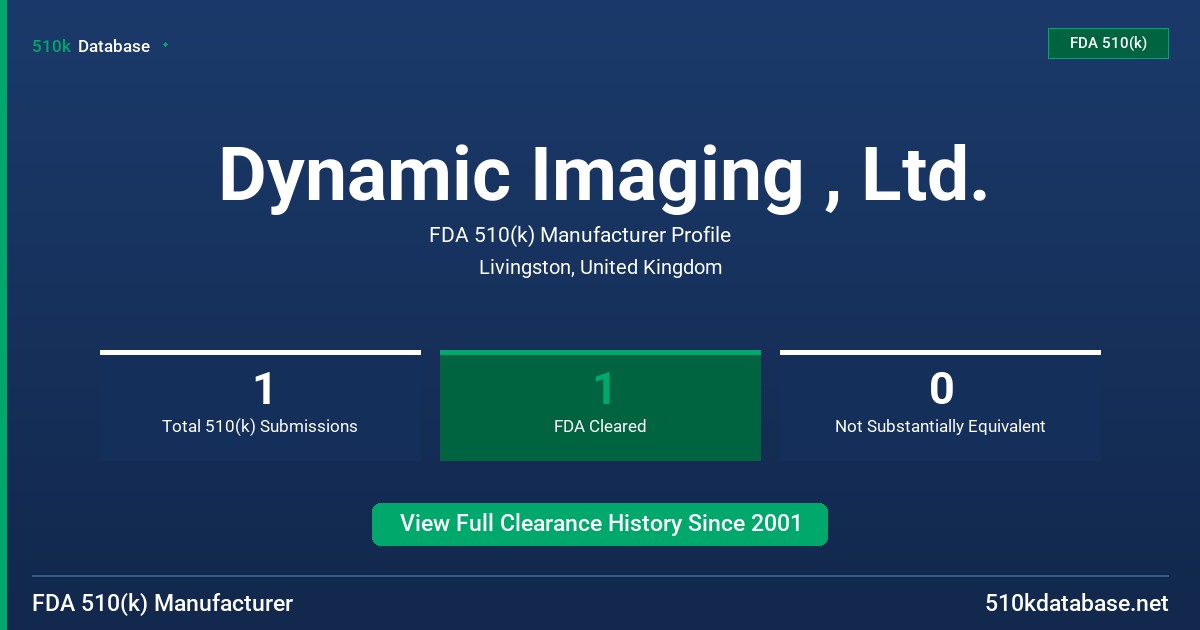Click the FDA 510(k) badge
This screenshot has width=1200, height=630.
point(1108,43)
